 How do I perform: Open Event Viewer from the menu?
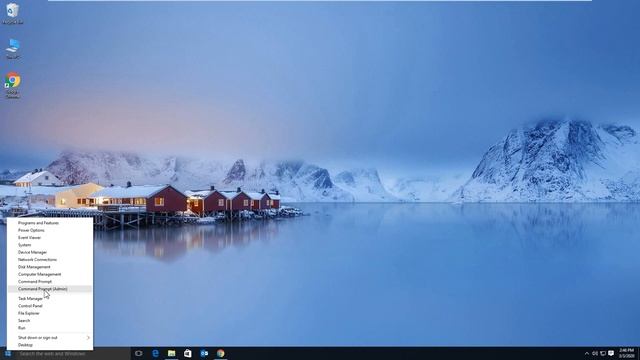50,238
